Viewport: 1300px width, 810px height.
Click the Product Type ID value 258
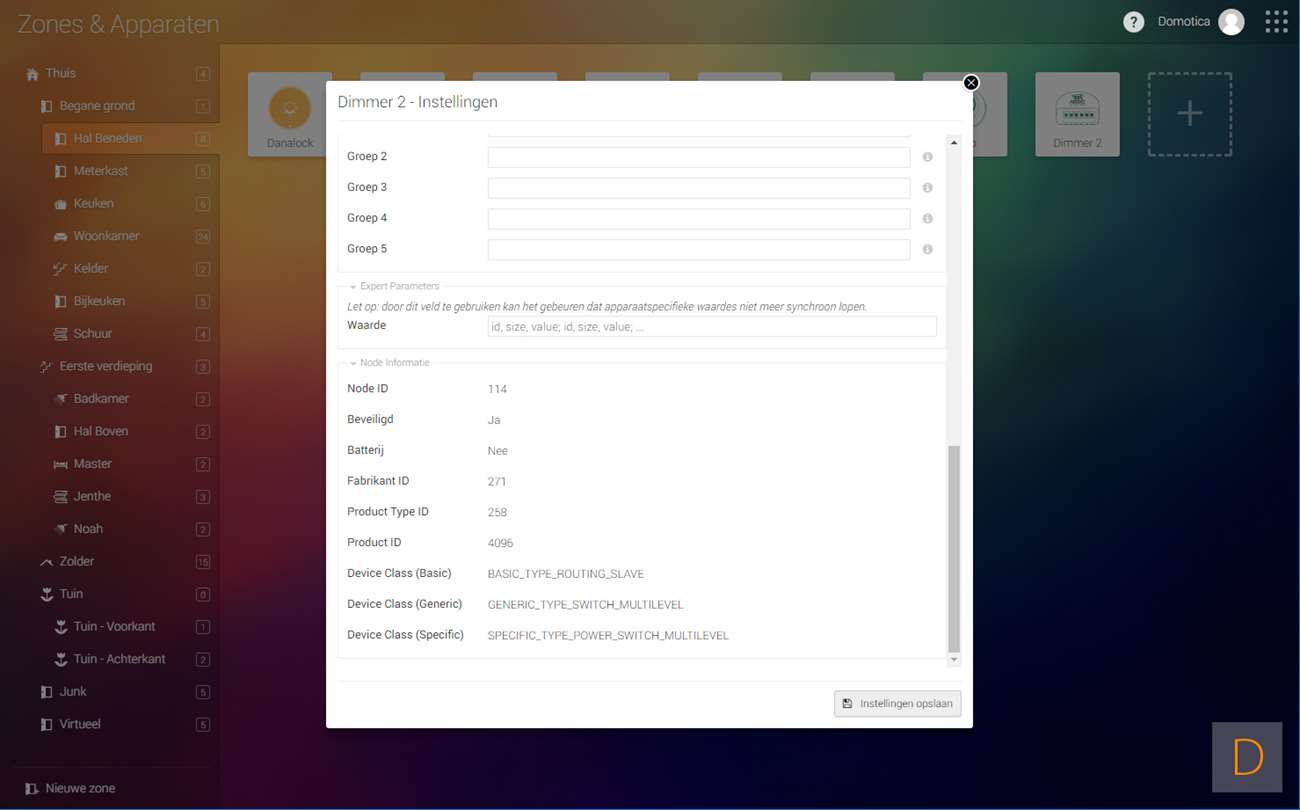tap(497, 513)
